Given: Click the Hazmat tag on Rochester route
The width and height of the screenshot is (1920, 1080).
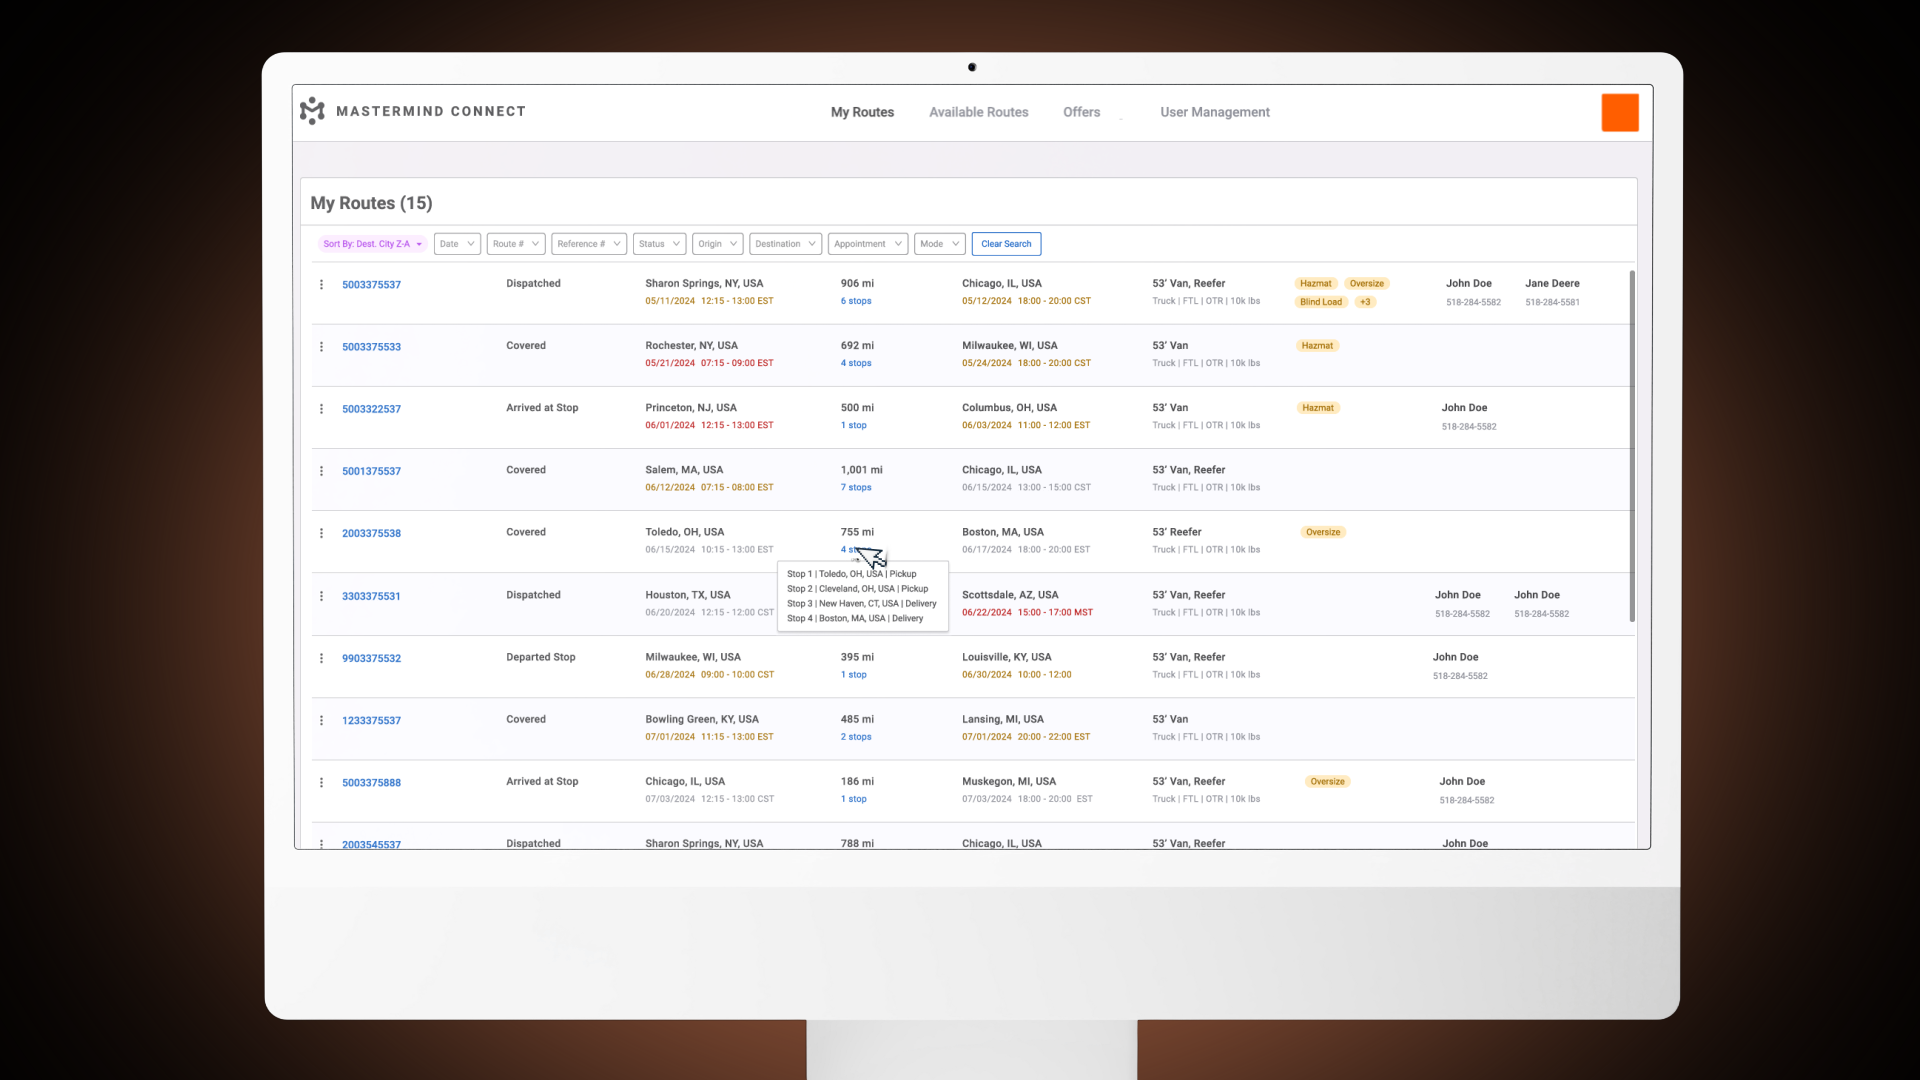Looking at the screenshot, I should pyautogui.click(x=1317, y=346).
